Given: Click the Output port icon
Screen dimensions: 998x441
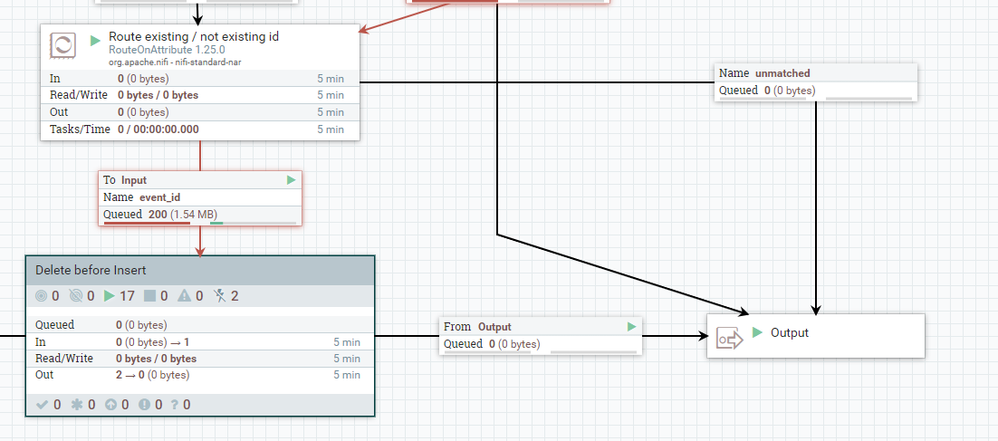Looking at the screenshot, I should pos(729,339).
